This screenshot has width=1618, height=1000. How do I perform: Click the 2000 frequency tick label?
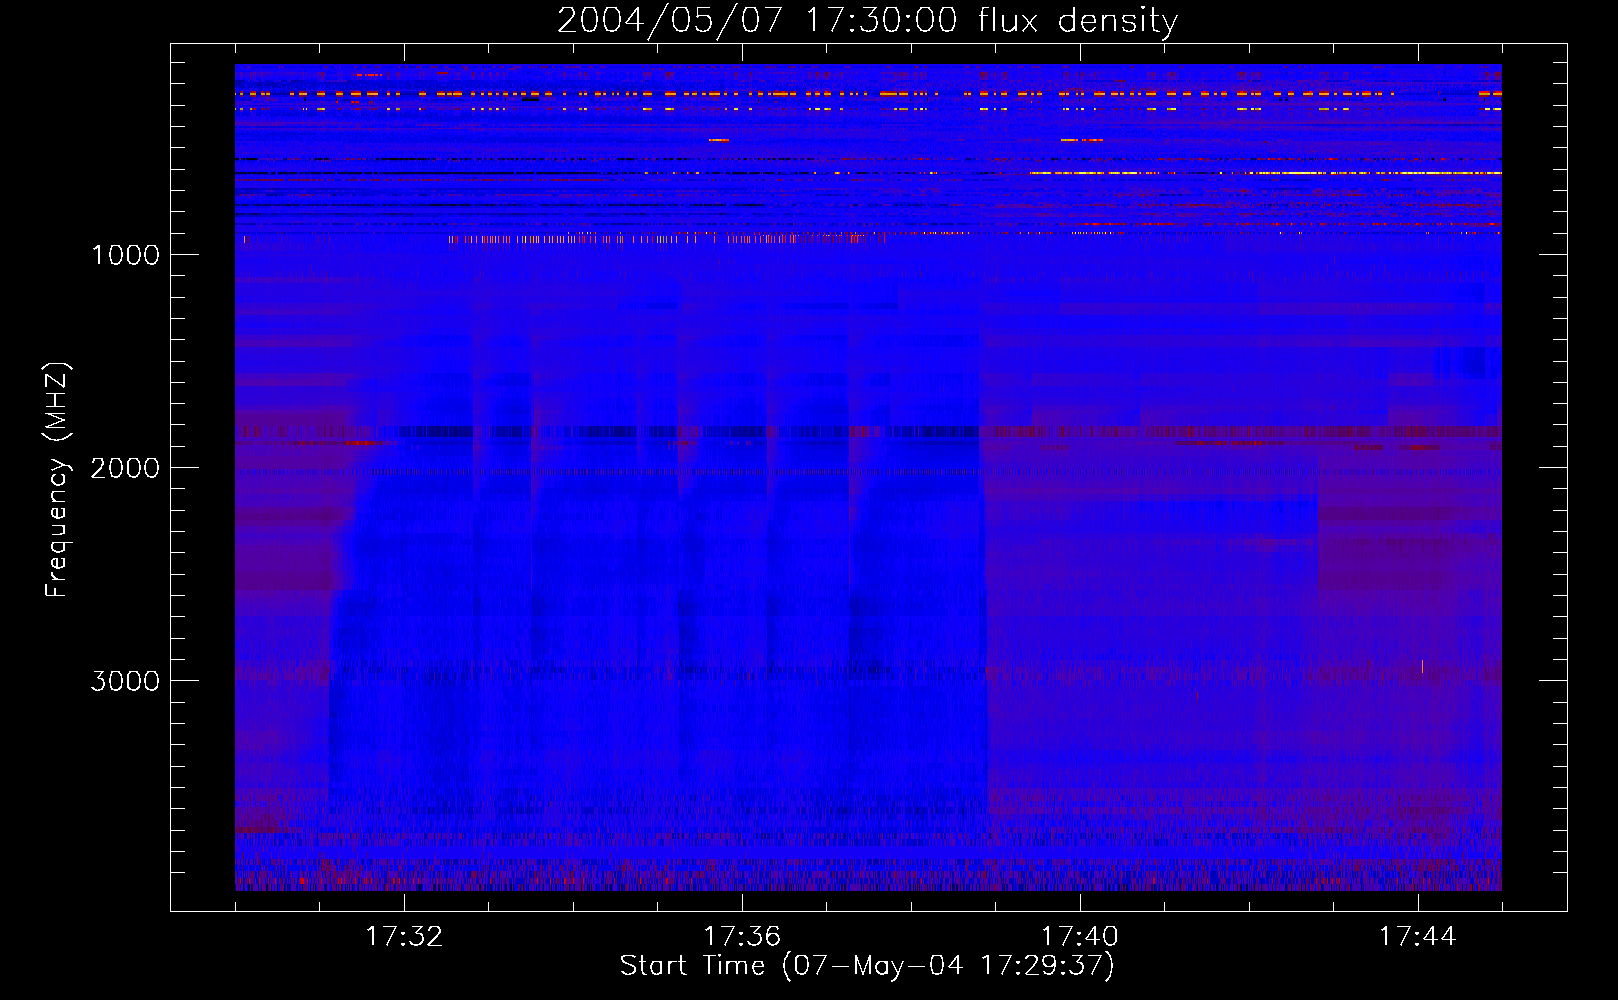[x=126, y=468]
